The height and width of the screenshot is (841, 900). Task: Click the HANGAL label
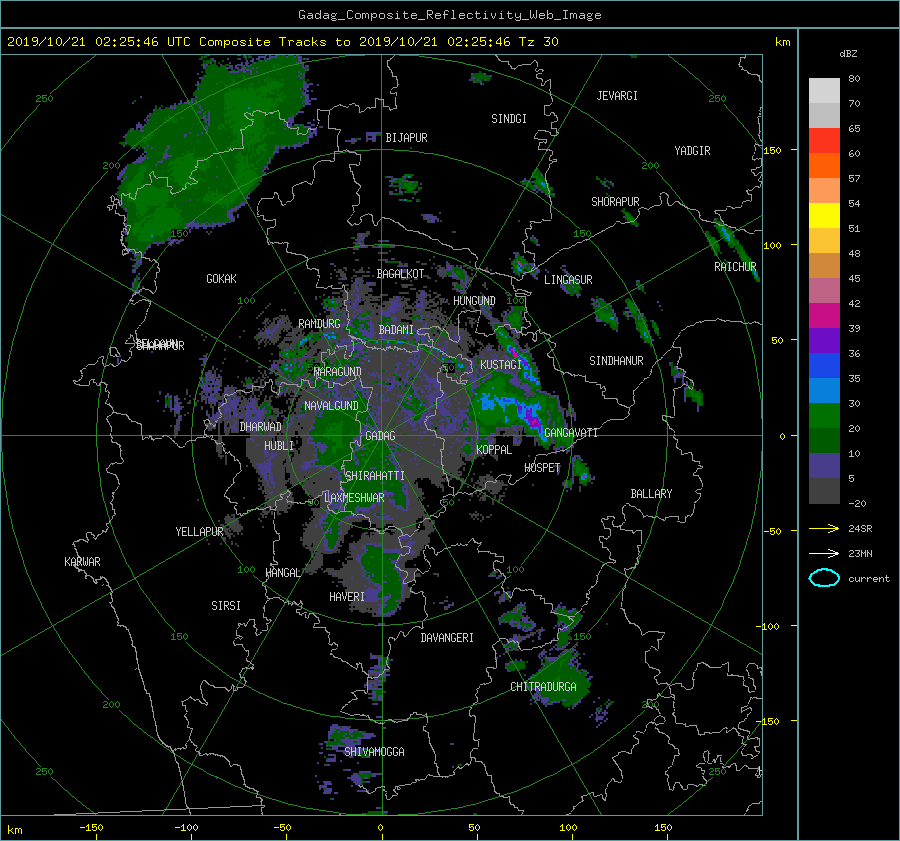tap(283, 573)
